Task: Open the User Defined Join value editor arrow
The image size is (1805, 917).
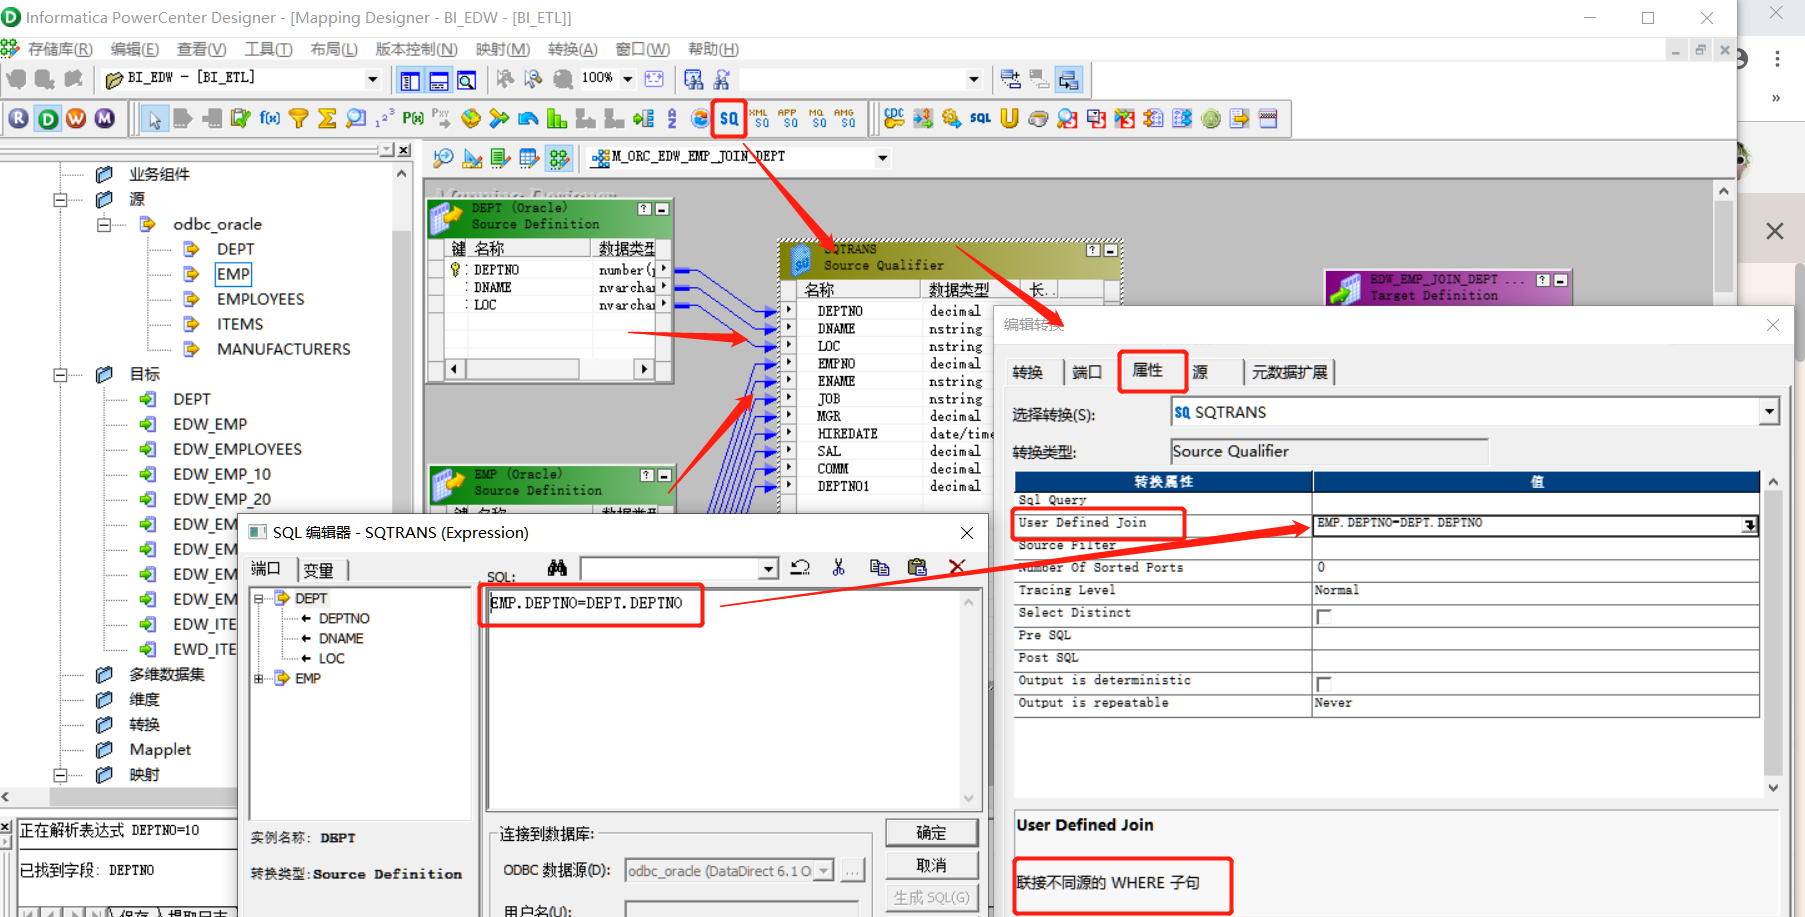Action: point(1749,525)
